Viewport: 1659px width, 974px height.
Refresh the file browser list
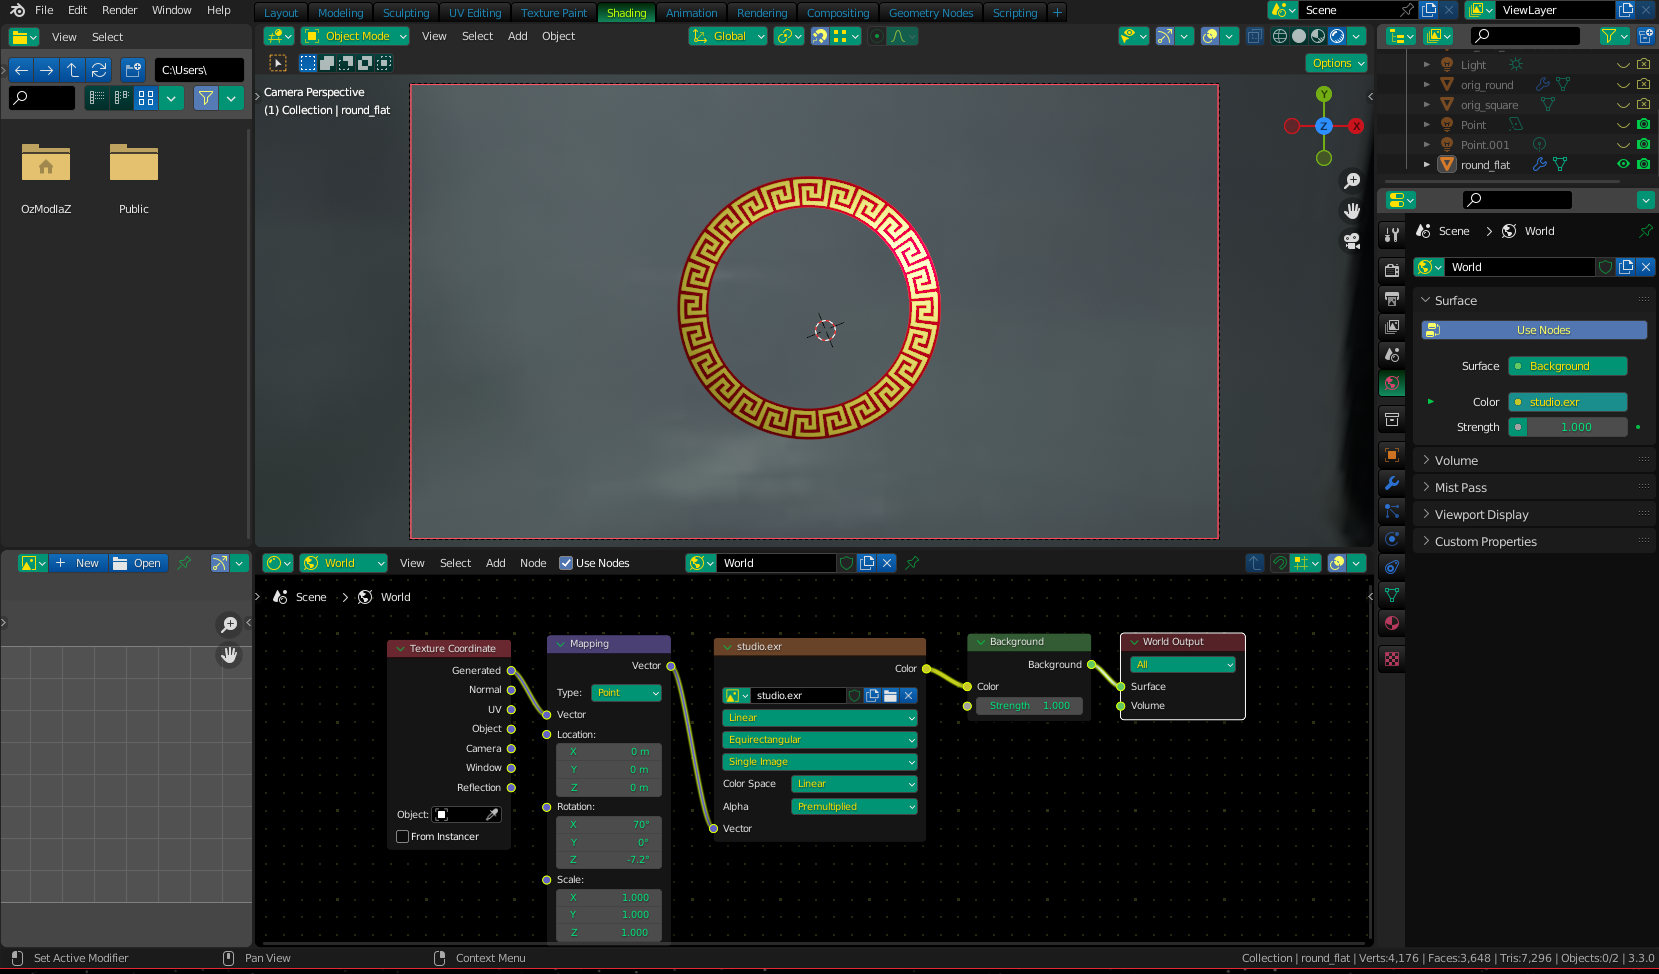pos(99,70)
